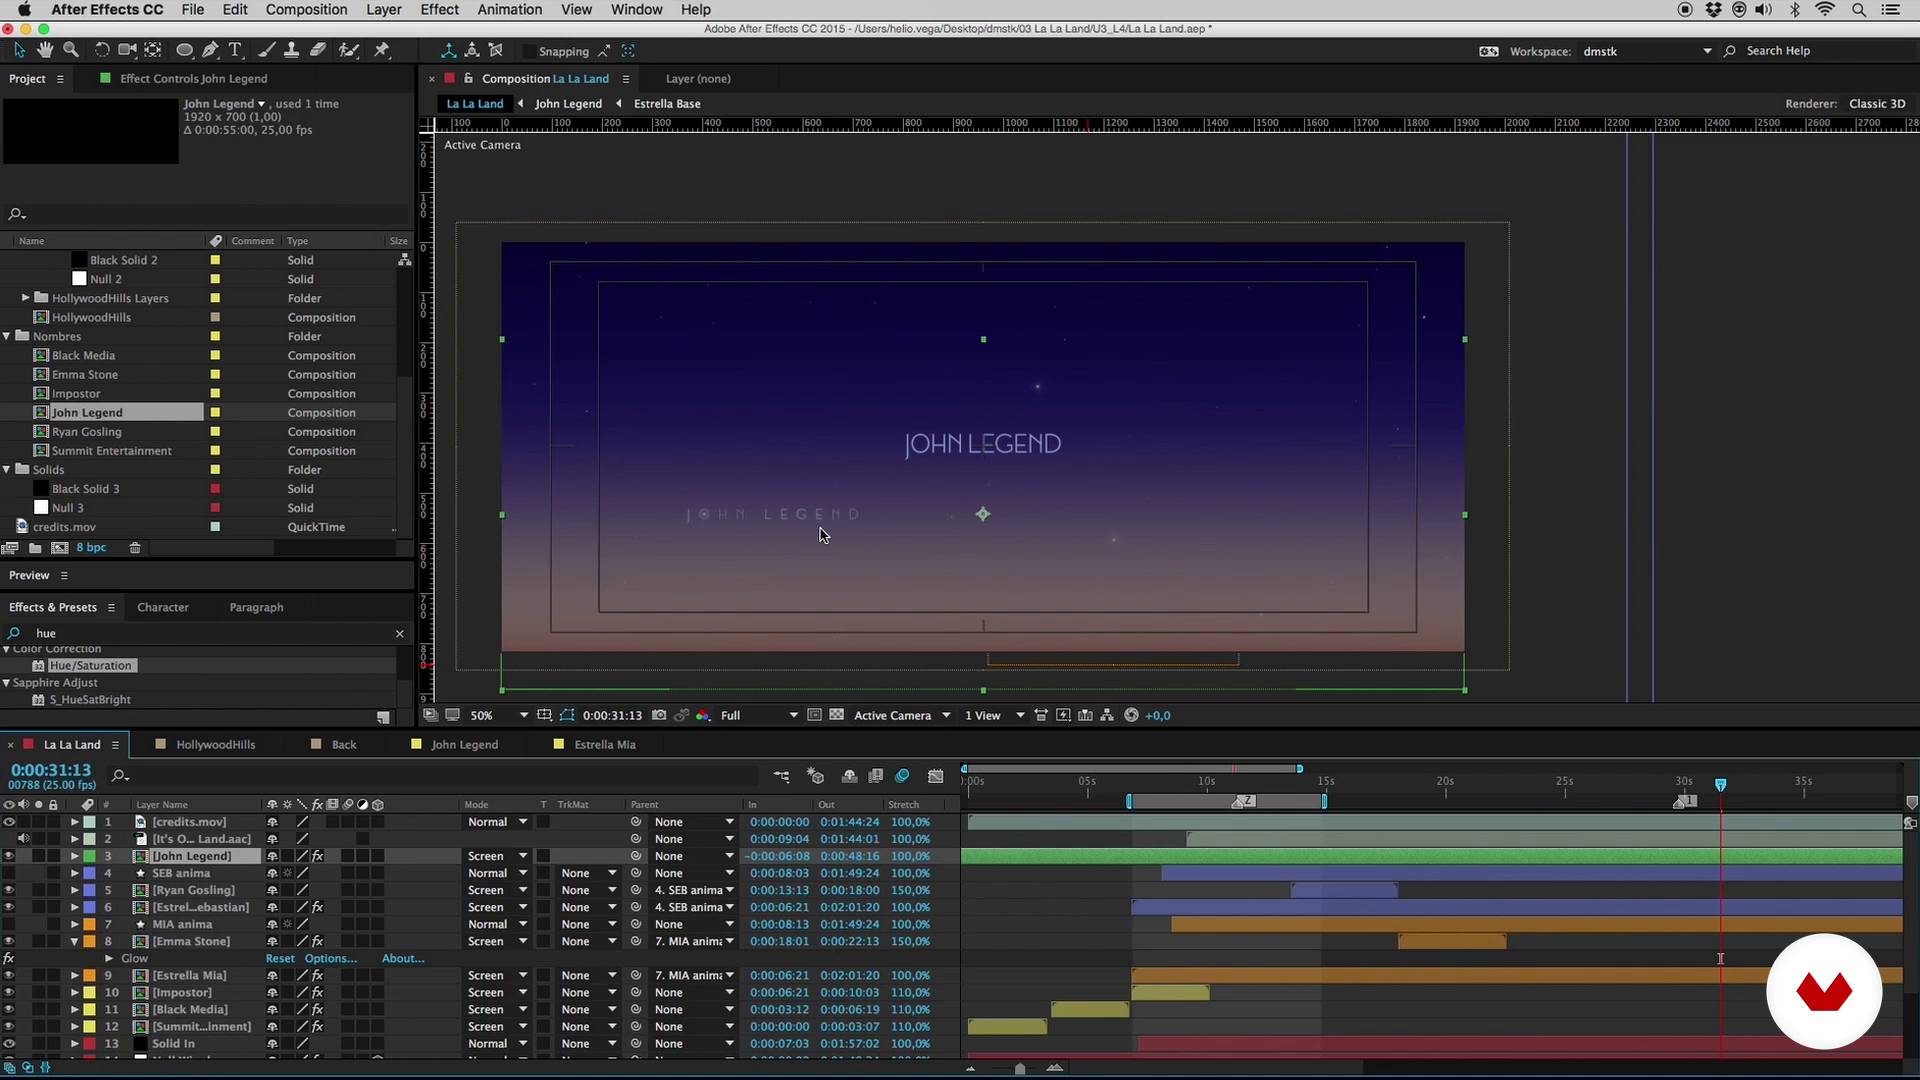The height and width of the screenshot is (1080, 1920).
Task: Select the Ellipse shape tool
Action: pyautogui.click(x=185, y=50)
